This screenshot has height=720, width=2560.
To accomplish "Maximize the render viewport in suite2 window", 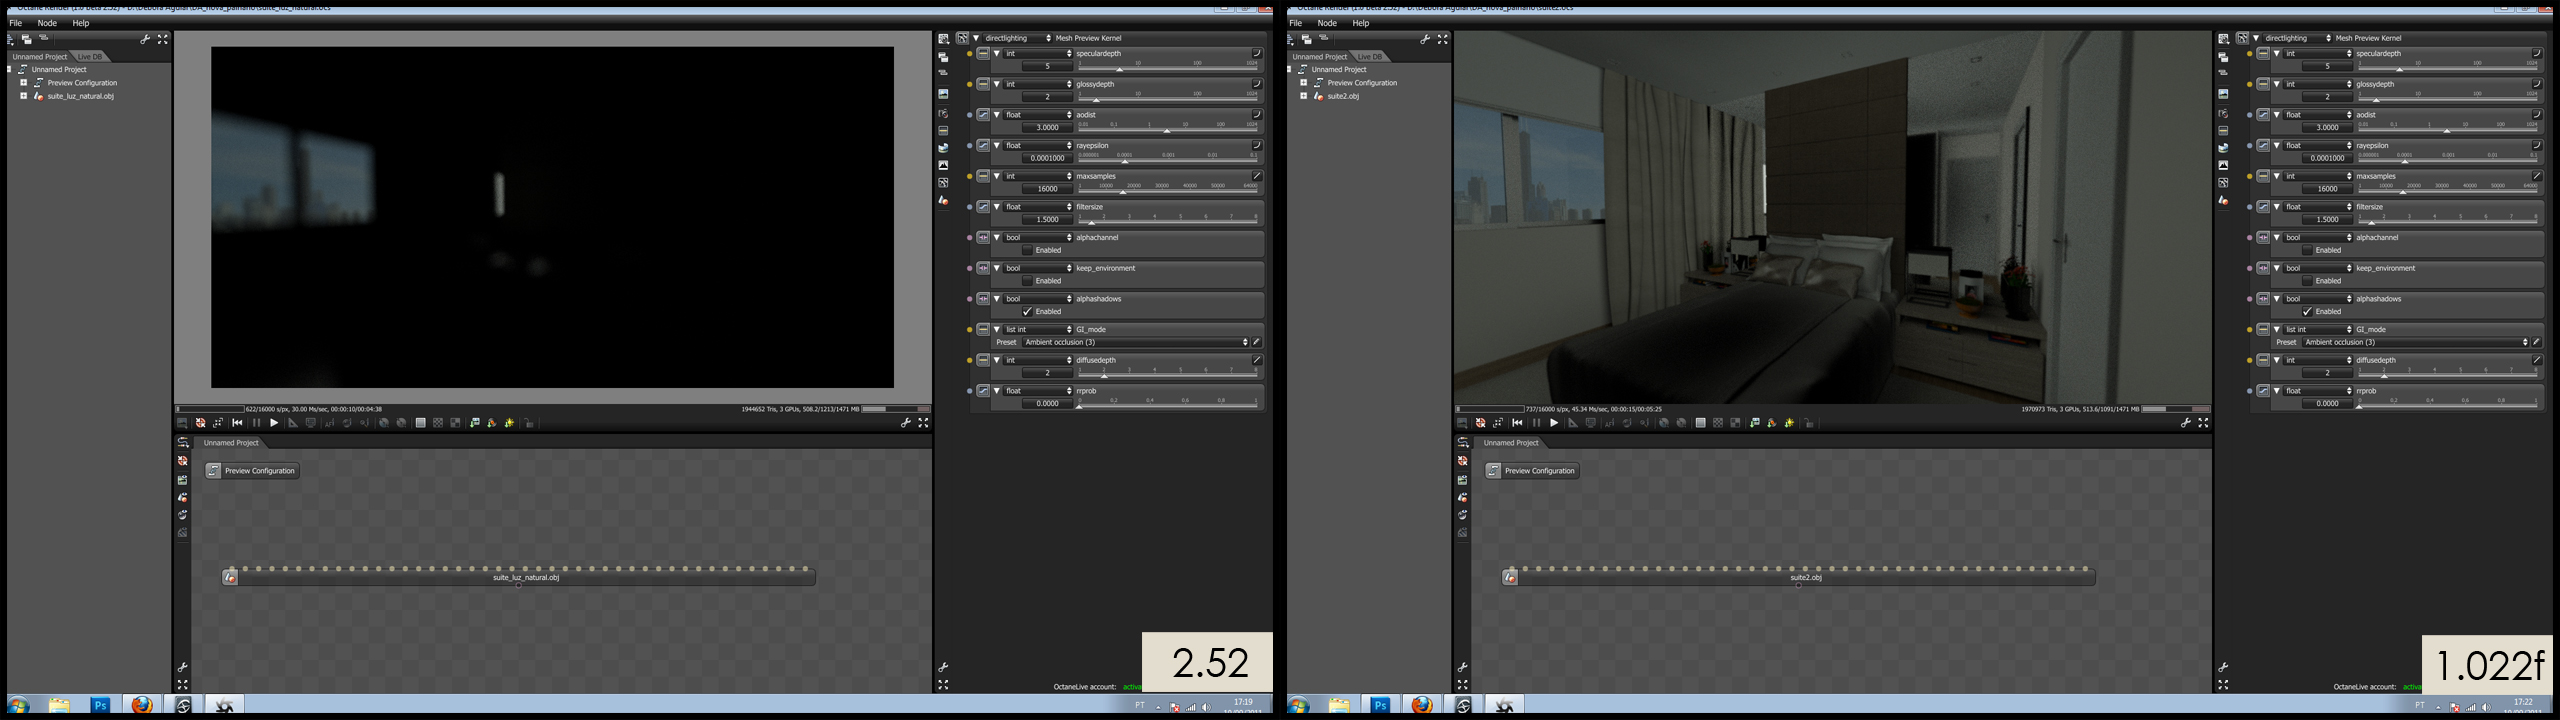I will 2203,423.
